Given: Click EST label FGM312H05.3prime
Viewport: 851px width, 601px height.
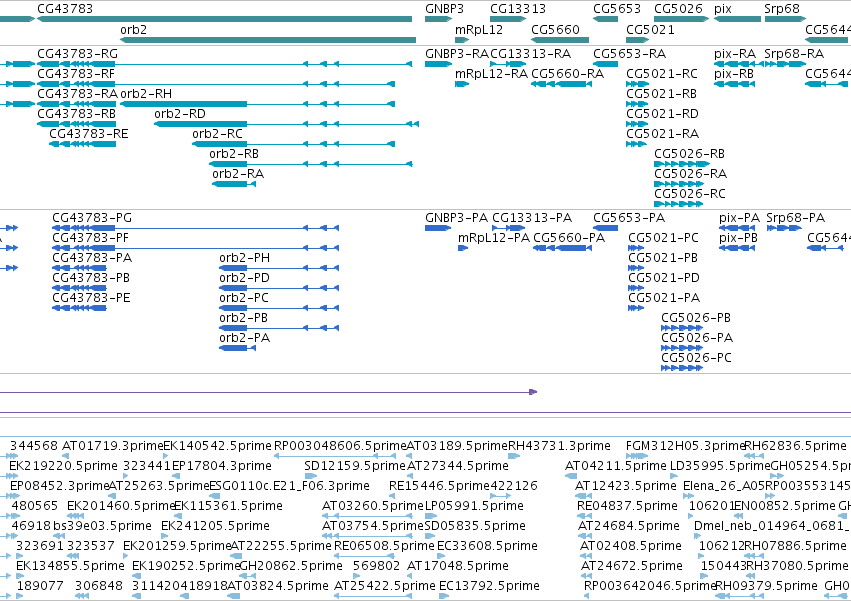Looking at the screenshot, I should pos(685,446).
